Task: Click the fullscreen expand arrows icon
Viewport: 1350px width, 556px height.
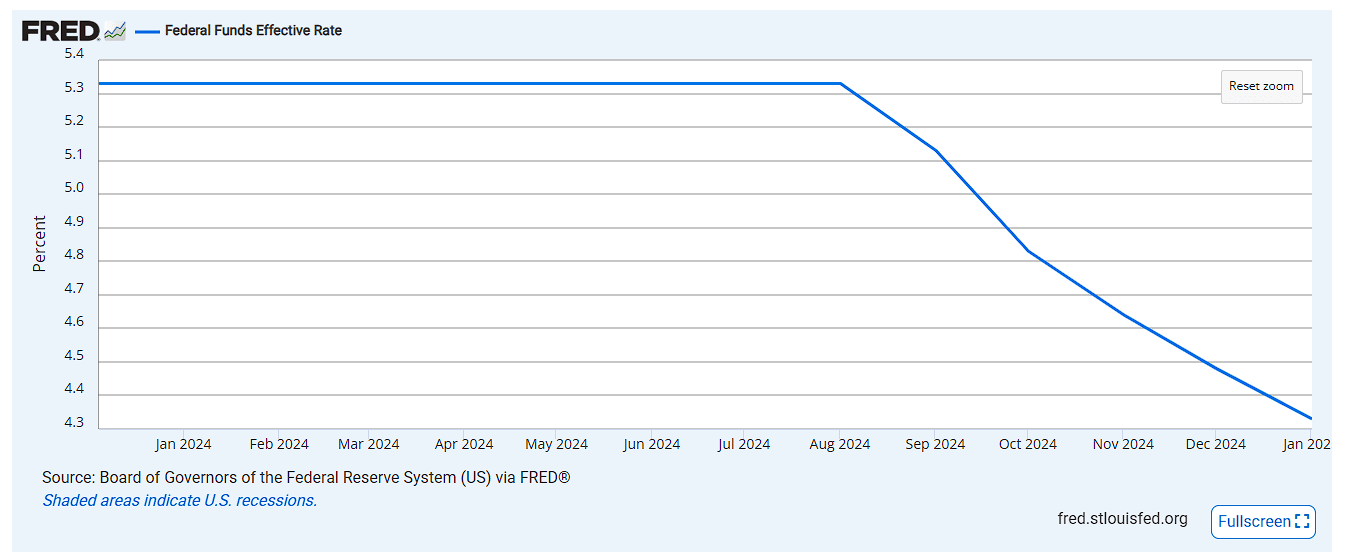Action: point(1301,521)
